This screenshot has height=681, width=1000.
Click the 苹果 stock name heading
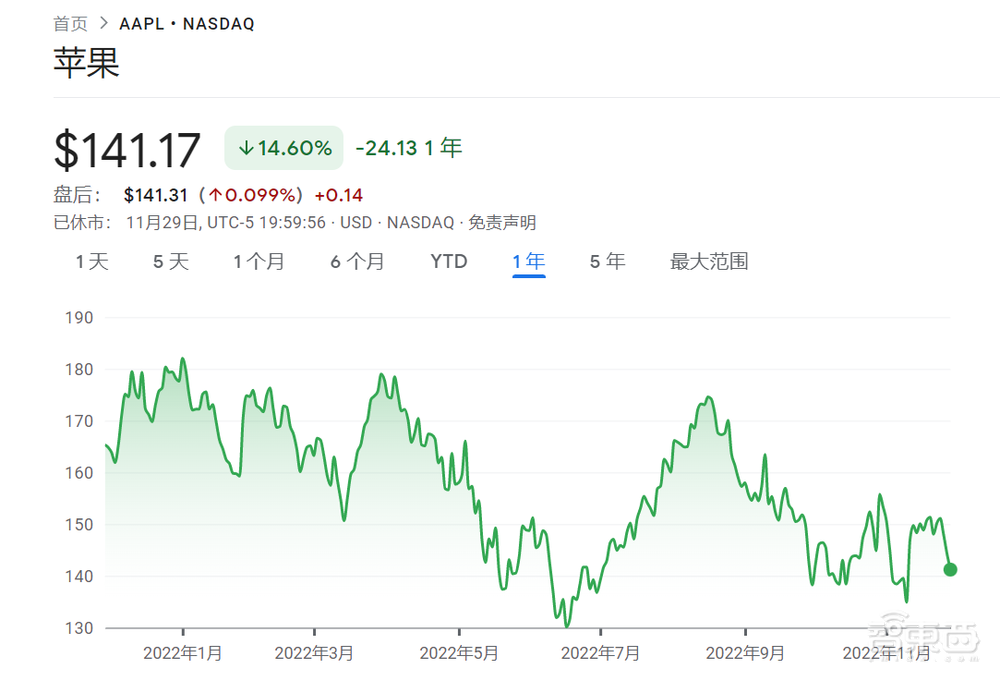click(x=86, y=64)
